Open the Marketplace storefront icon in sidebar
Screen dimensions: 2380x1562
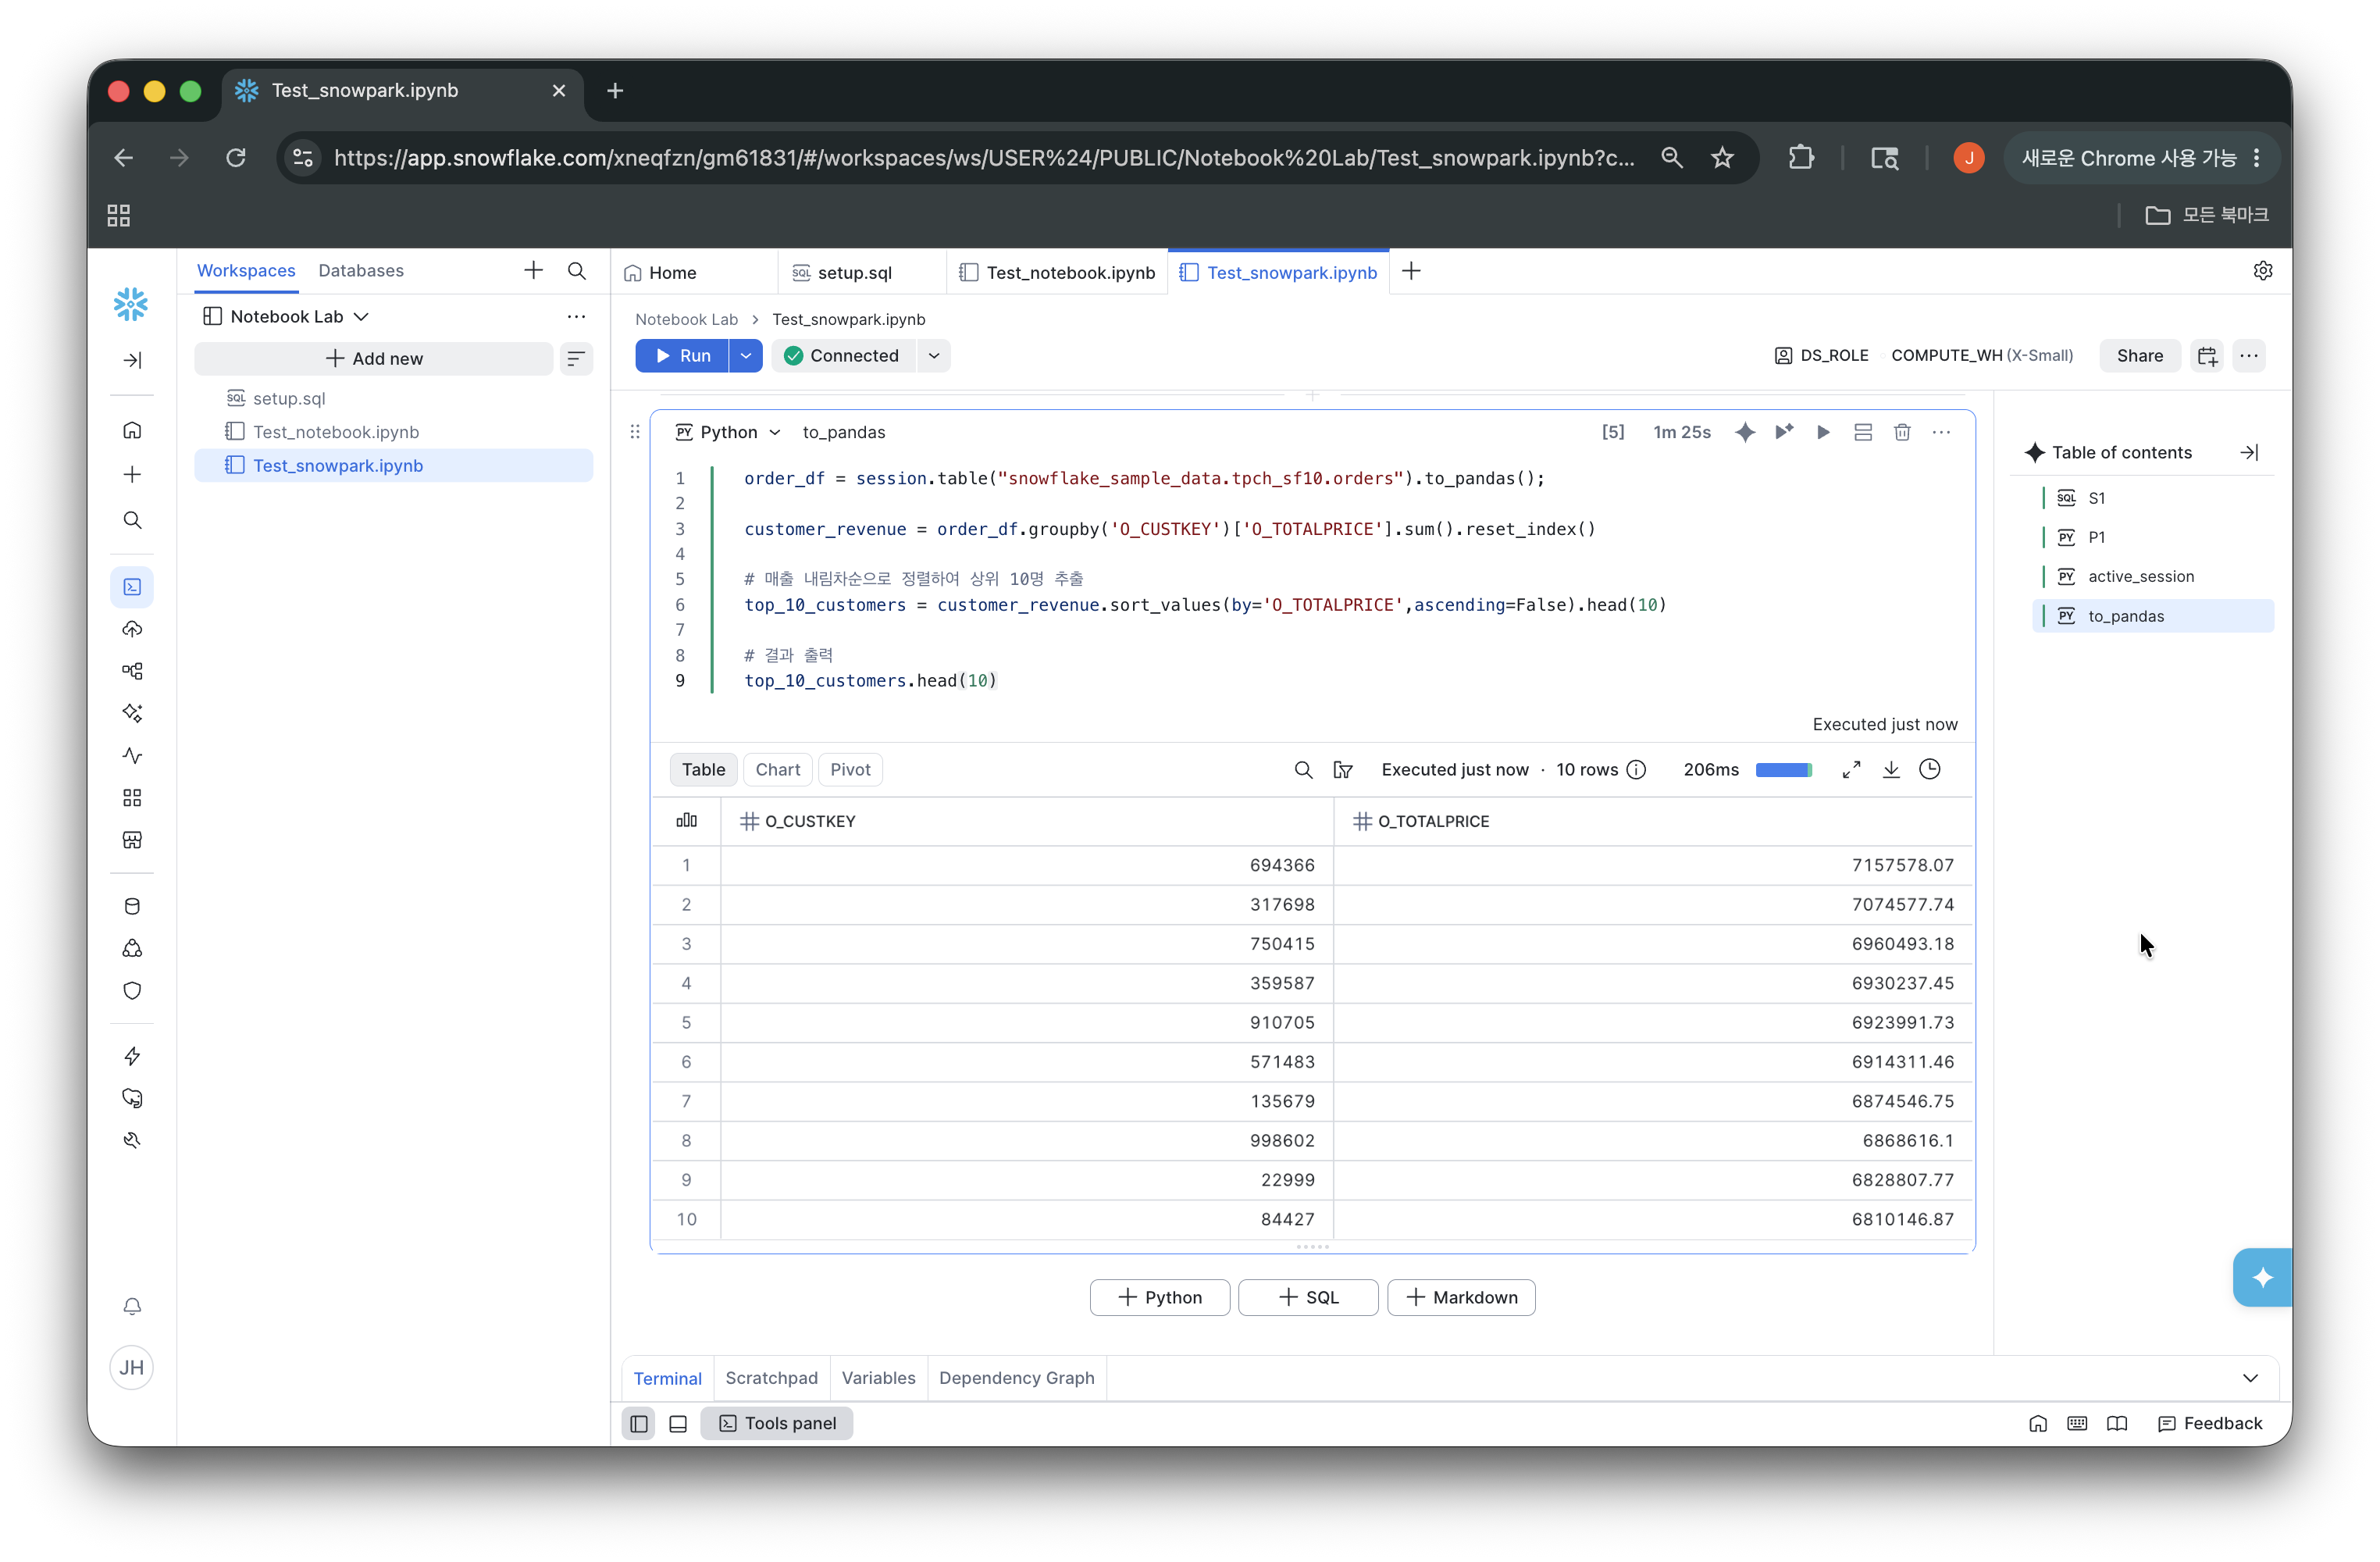click(132, 840)
